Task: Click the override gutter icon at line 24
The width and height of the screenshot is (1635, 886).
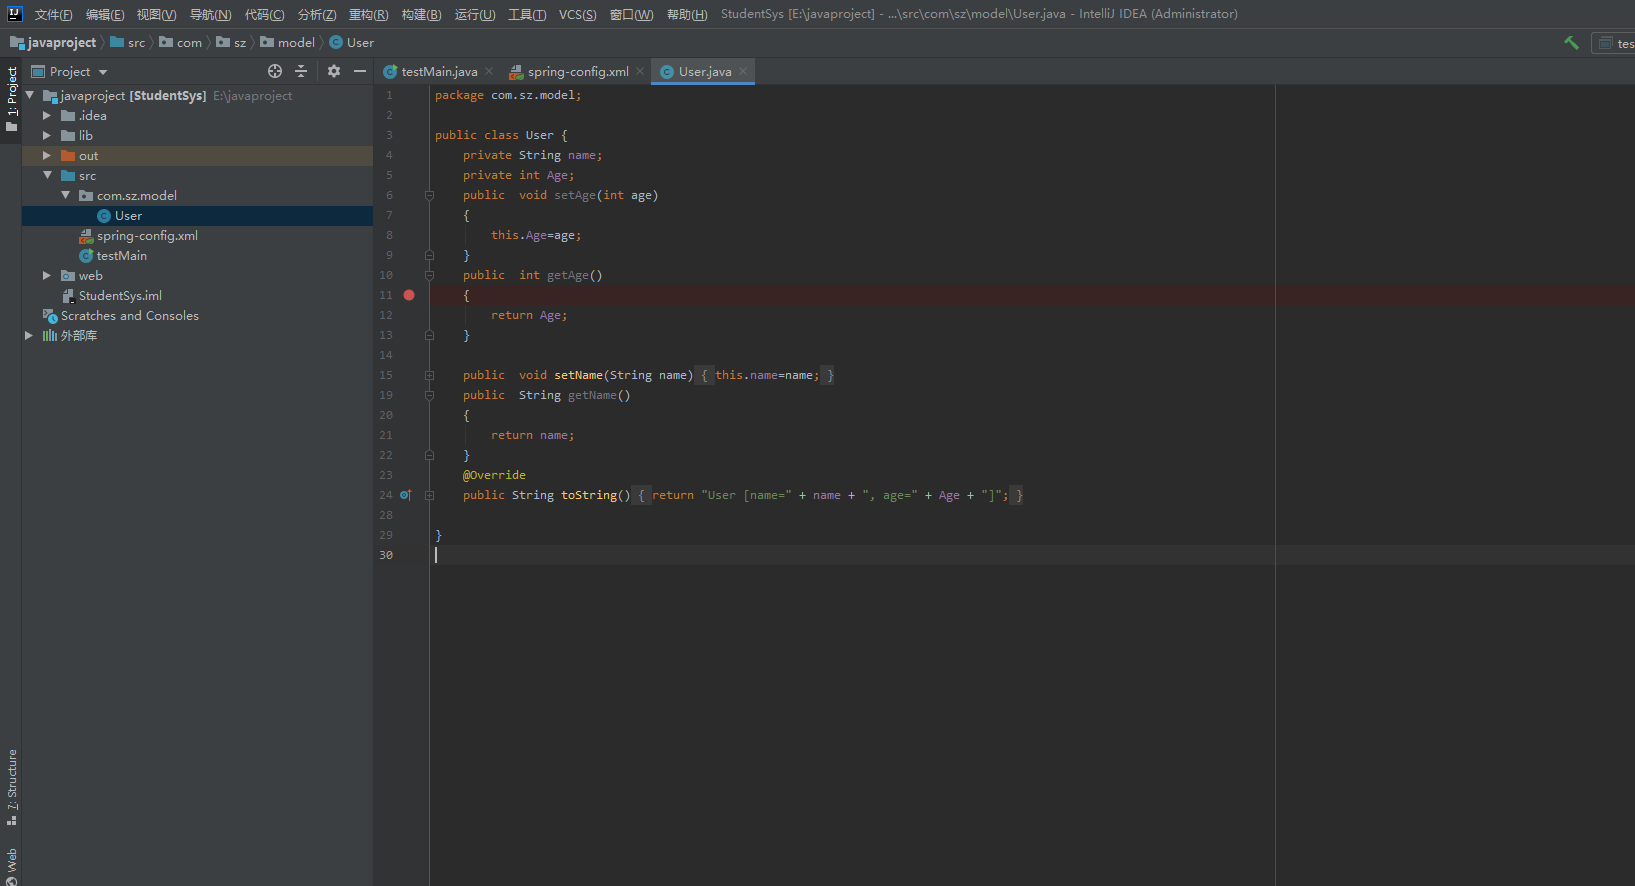Action: [x=405, y=495]
